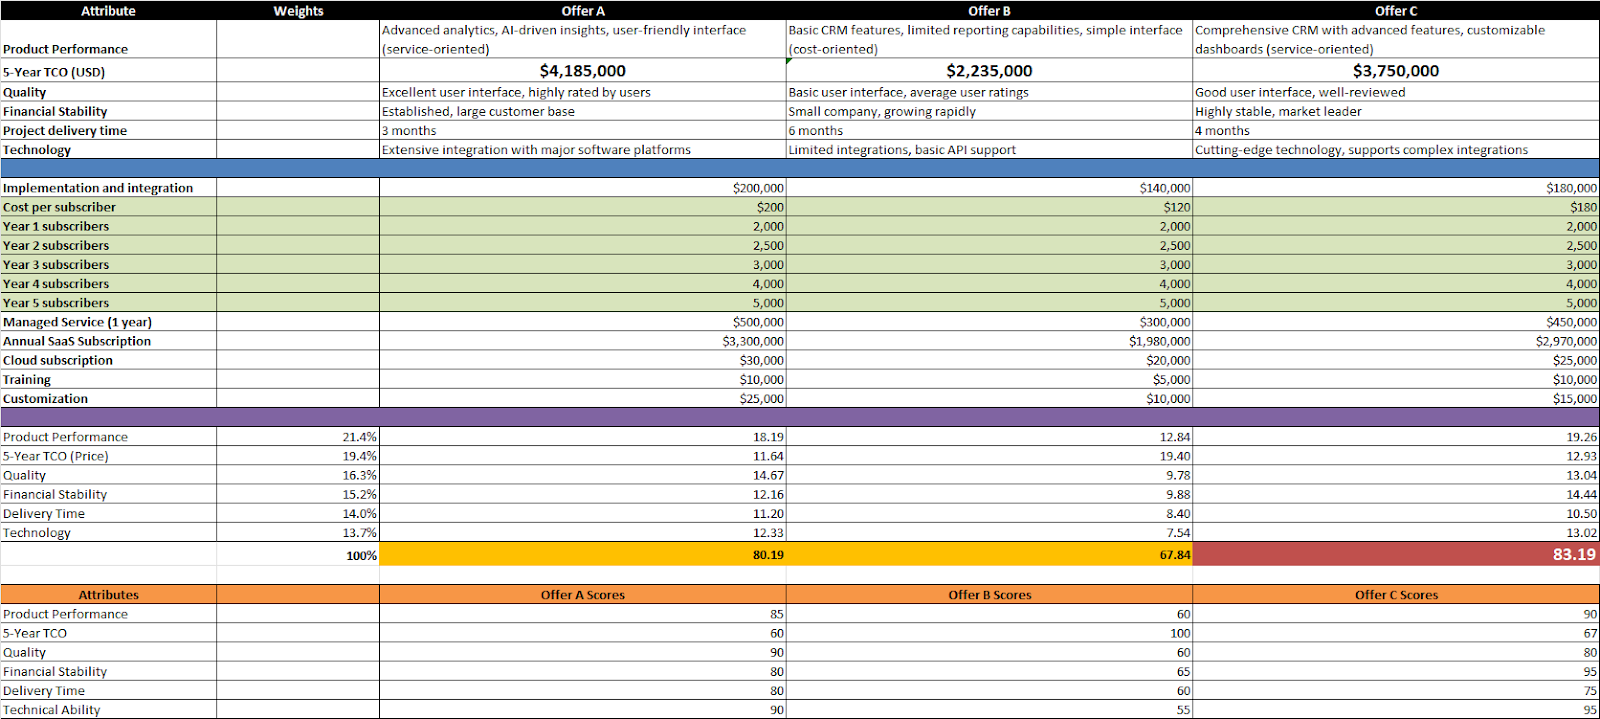Select Offer C total score 83.19
Viewport: 1600px width, 719px height.
(1396, 555)
